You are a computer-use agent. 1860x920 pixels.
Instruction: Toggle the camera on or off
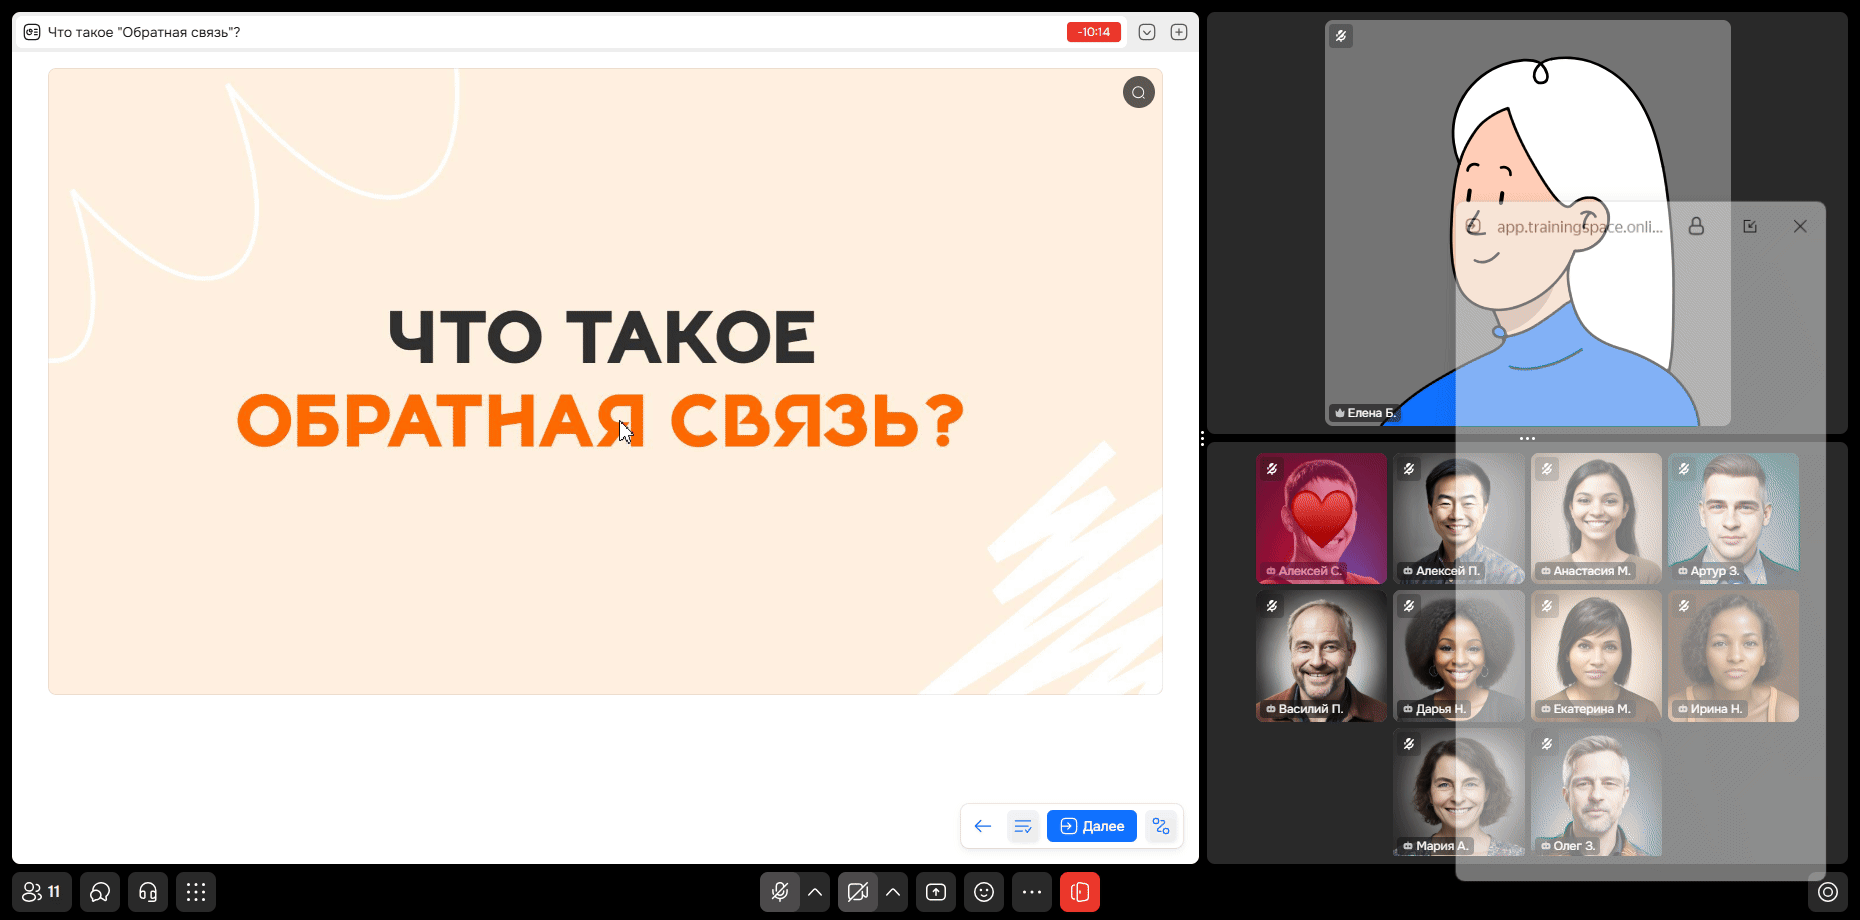click(x=858, y=892)
